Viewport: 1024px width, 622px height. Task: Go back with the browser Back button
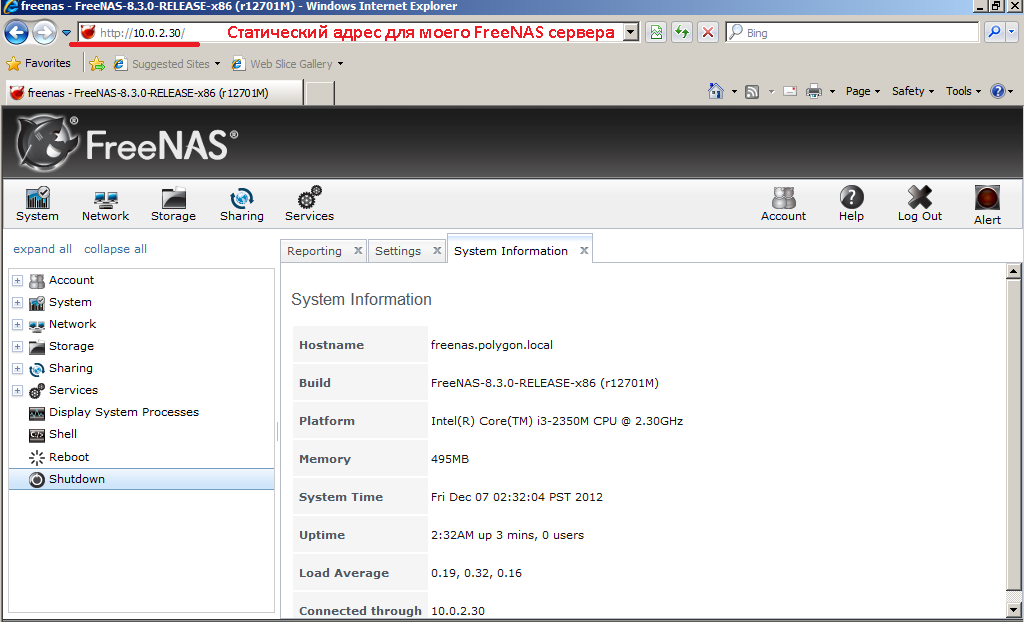point(16,32)
